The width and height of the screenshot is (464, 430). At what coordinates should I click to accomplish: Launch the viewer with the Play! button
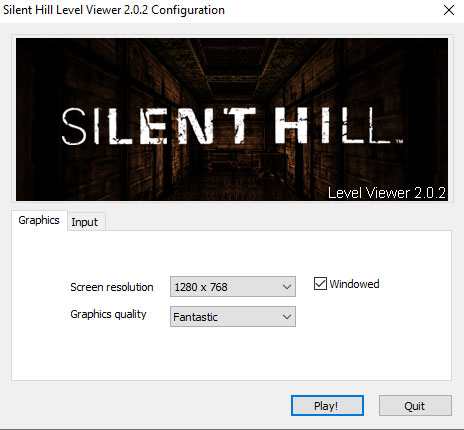click(327, 406)
